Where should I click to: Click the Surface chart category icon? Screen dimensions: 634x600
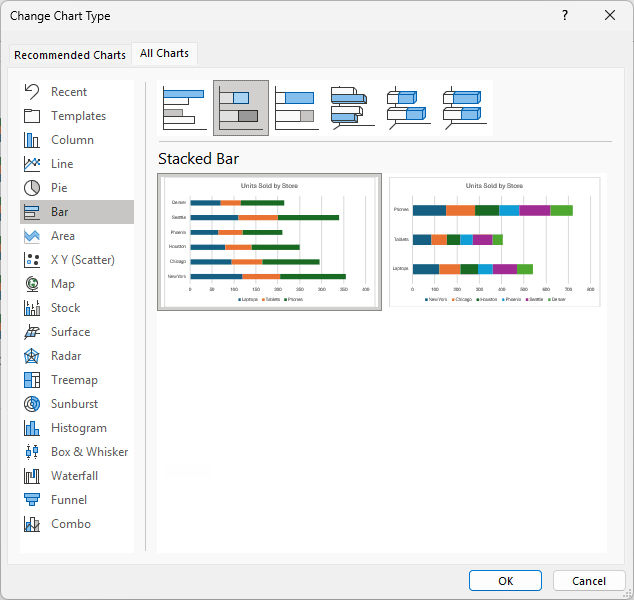coord(32,332)
